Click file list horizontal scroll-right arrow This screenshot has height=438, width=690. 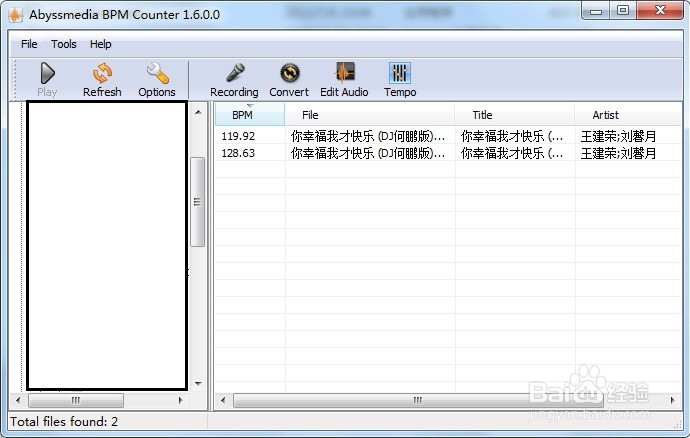tap(672, 400)
